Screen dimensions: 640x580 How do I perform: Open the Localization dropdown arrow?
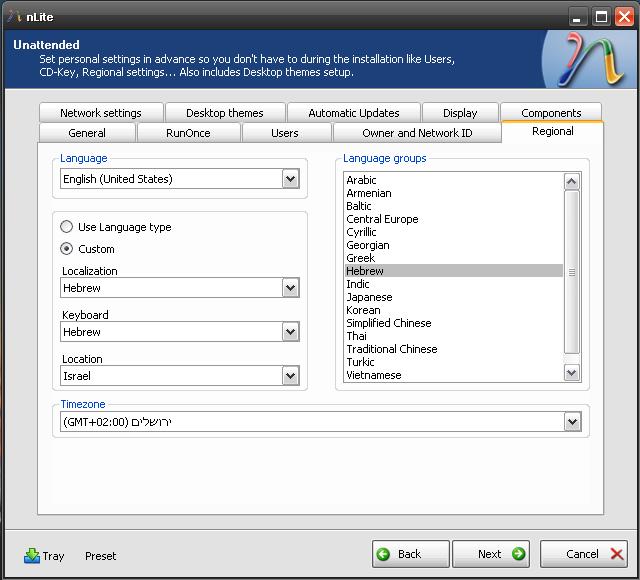click(x=291, y=288)
